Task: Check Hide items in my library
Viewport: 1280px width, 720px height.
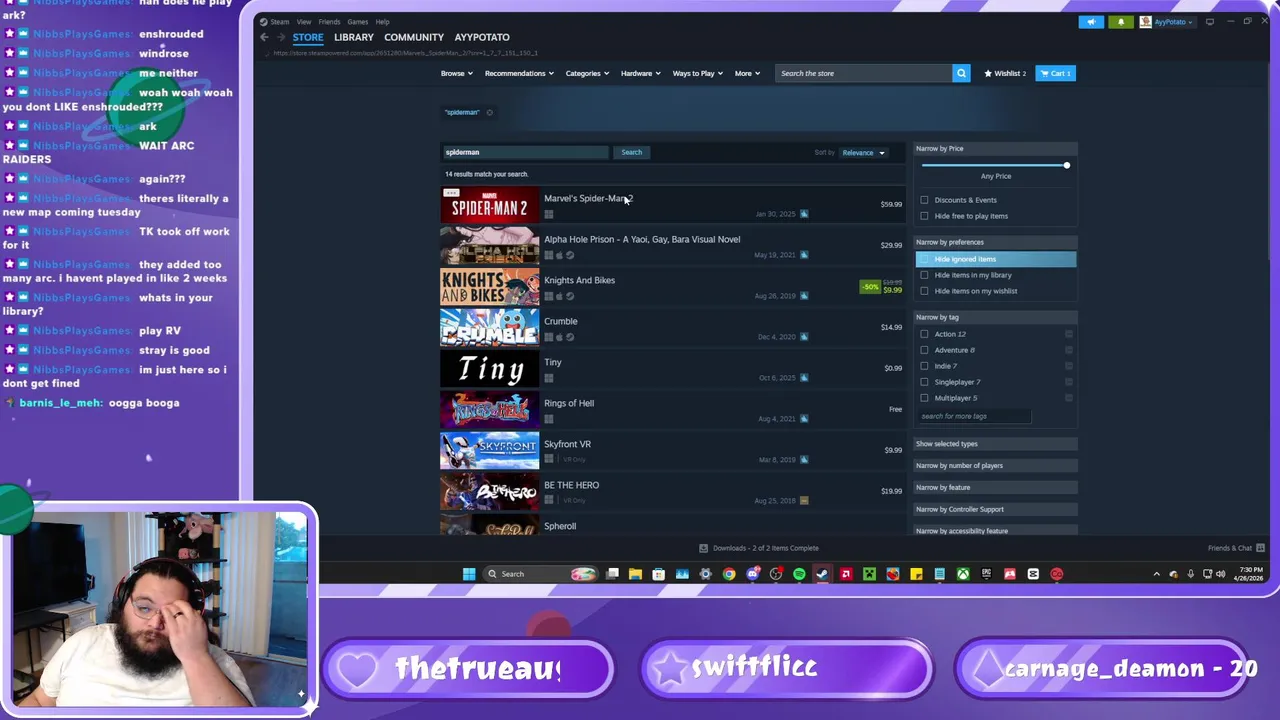Action: (x=924, y=275)
